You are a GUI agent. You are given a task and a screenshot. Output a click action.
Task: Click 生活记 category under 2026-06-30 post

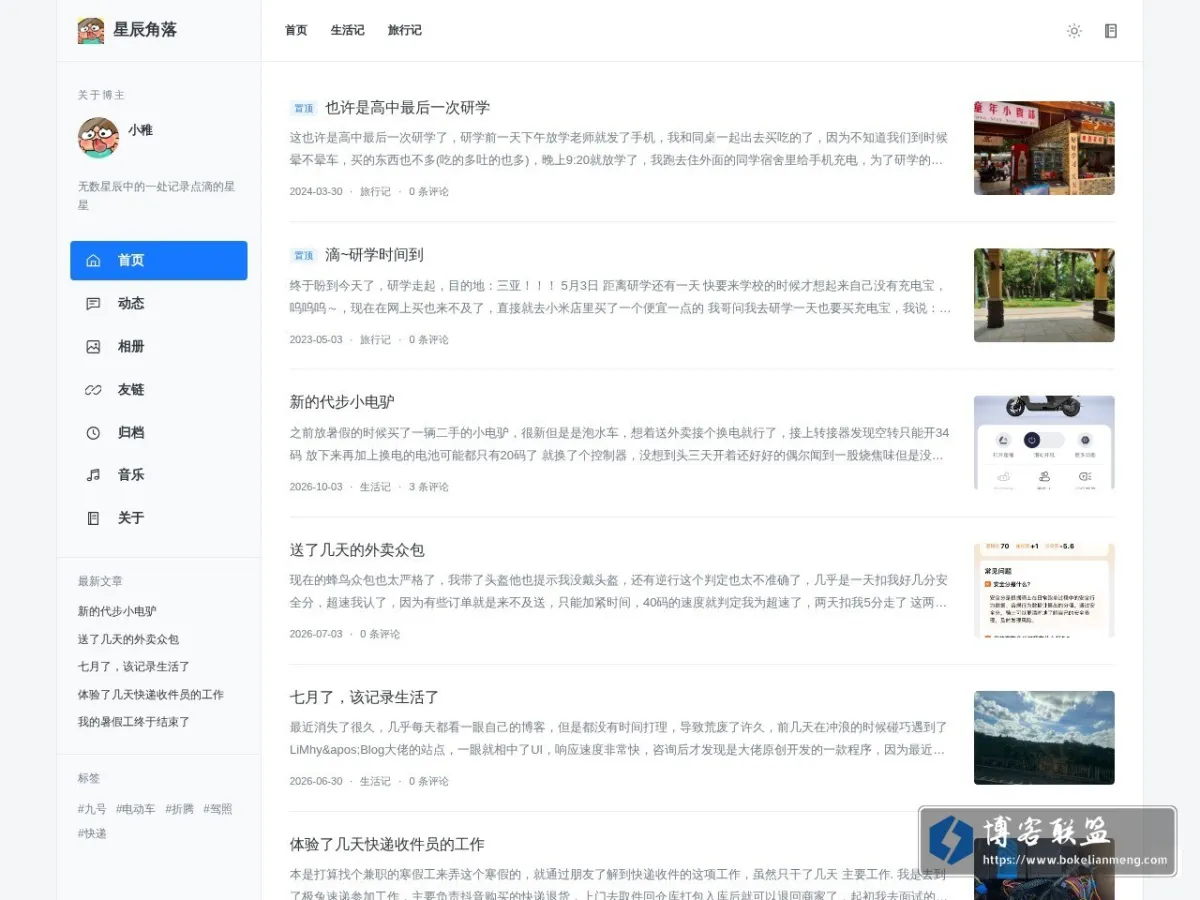tap(375, 782)
